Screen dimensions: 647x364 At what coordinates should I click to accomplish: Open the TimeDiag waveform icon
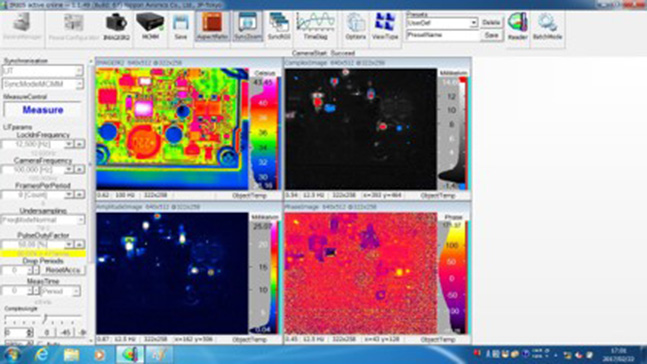316,26
